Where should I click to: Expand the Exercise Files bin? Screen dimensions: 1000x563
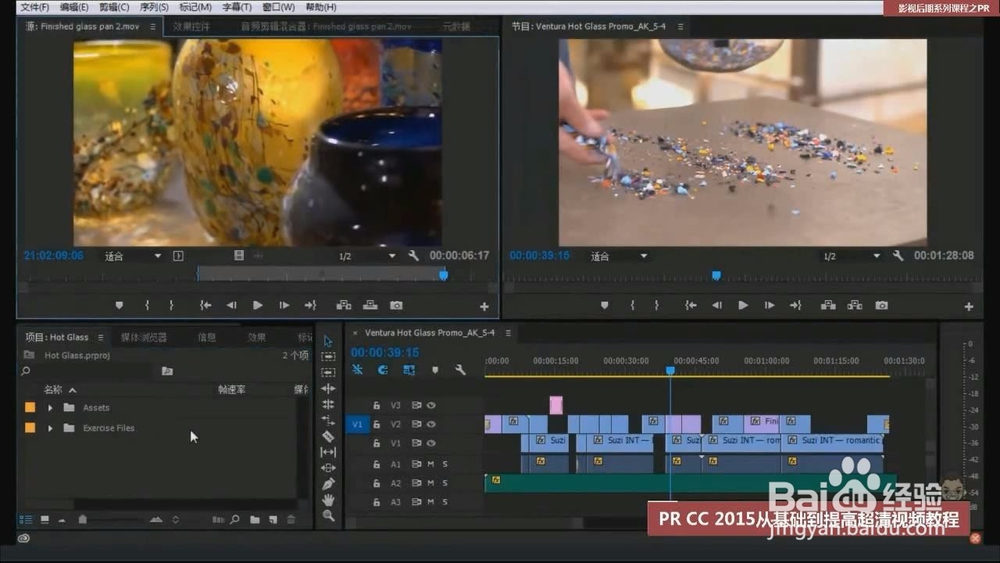click(50, 428)
